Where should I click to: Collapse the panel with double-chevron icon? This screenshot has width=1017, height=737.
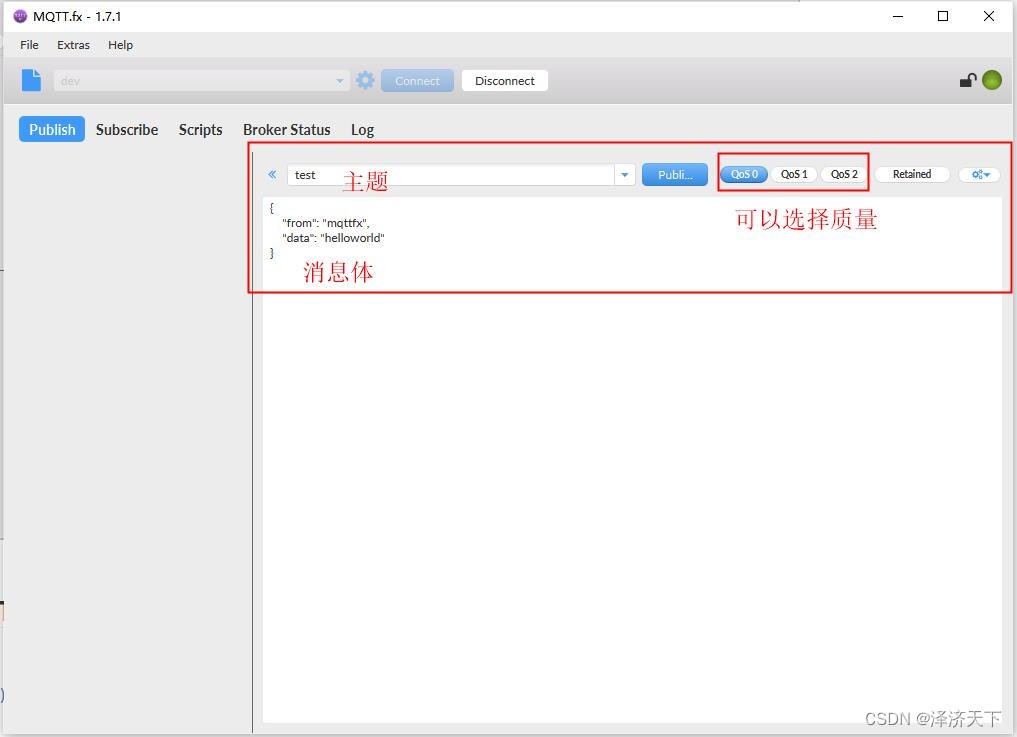point(272,175)
